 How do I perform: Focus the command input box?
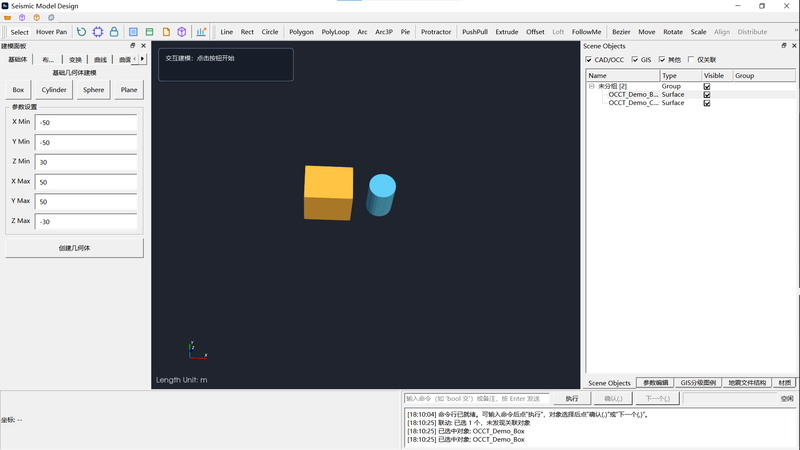(x=477, y=398)
